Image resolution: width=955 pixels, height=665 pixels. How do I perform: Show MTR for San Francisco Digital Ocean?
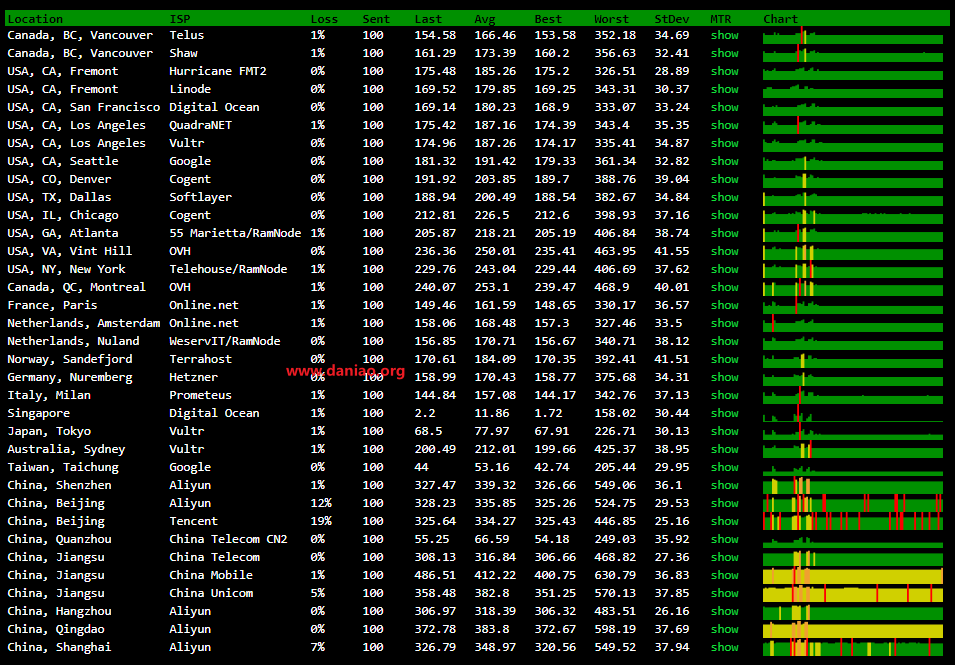(x=724, y=107)
